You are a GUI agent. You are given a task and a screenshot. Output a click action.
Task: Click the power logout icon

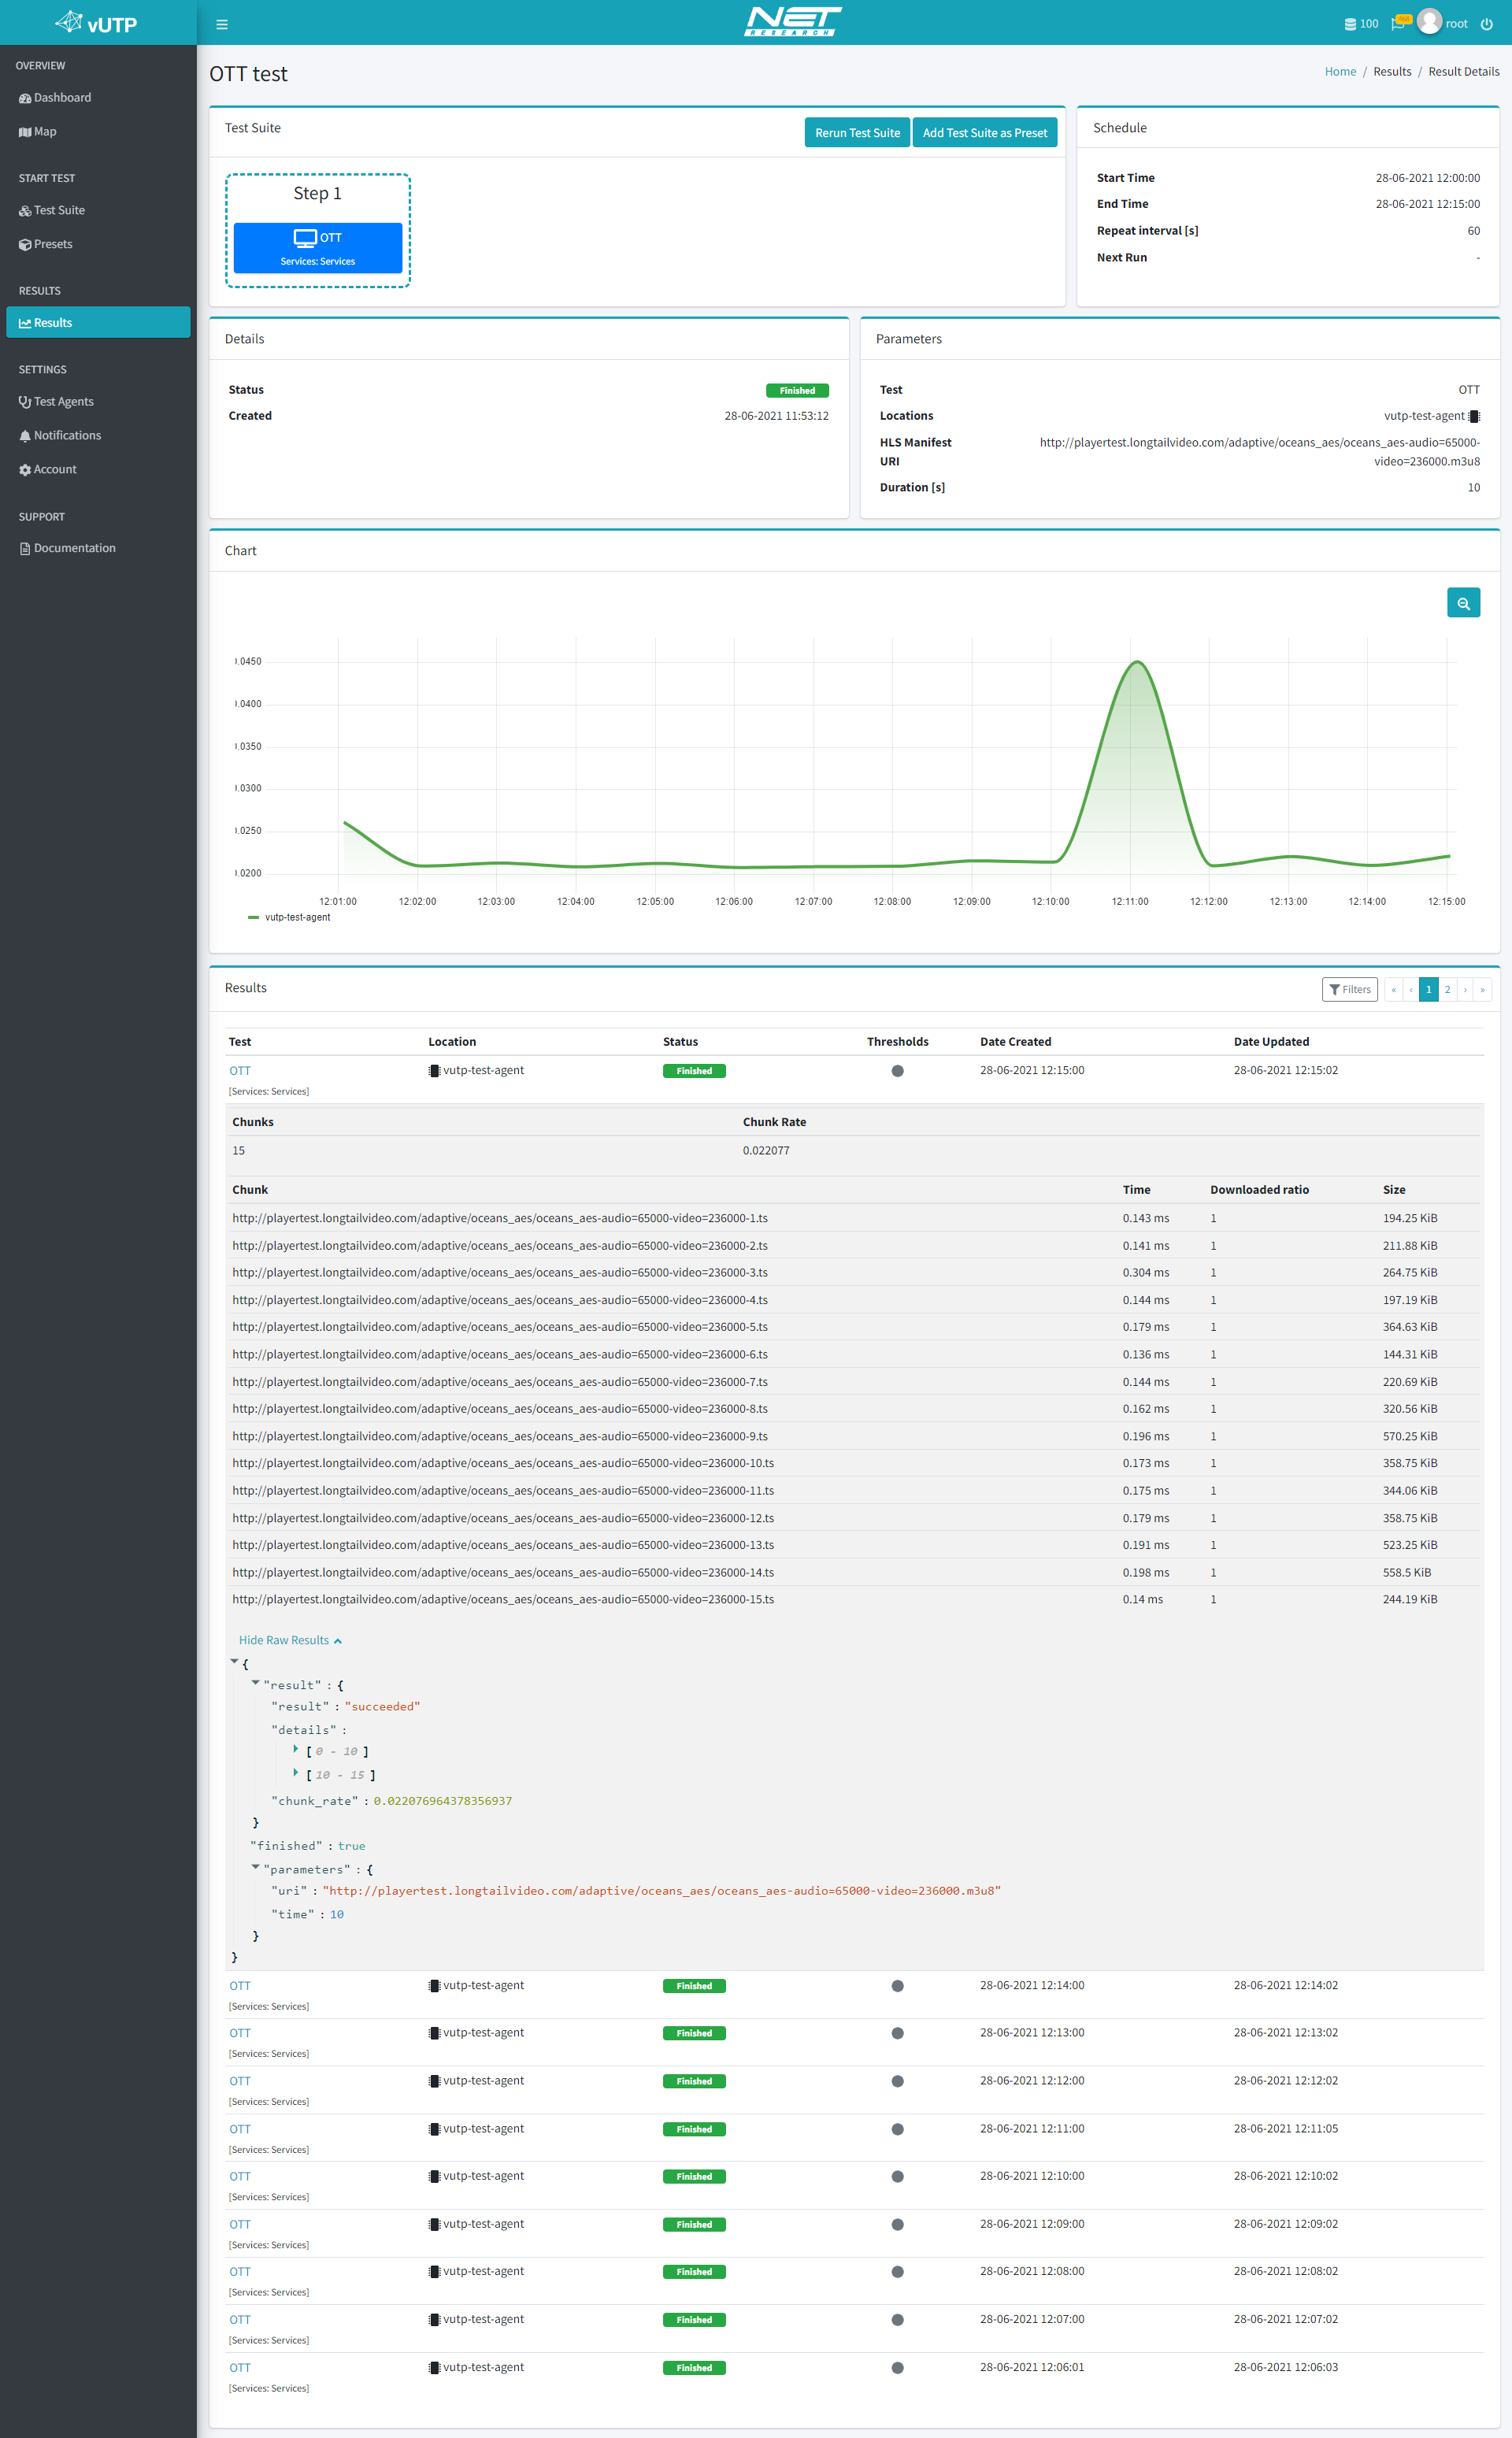pyautogui.click(x=1486, y=24)
